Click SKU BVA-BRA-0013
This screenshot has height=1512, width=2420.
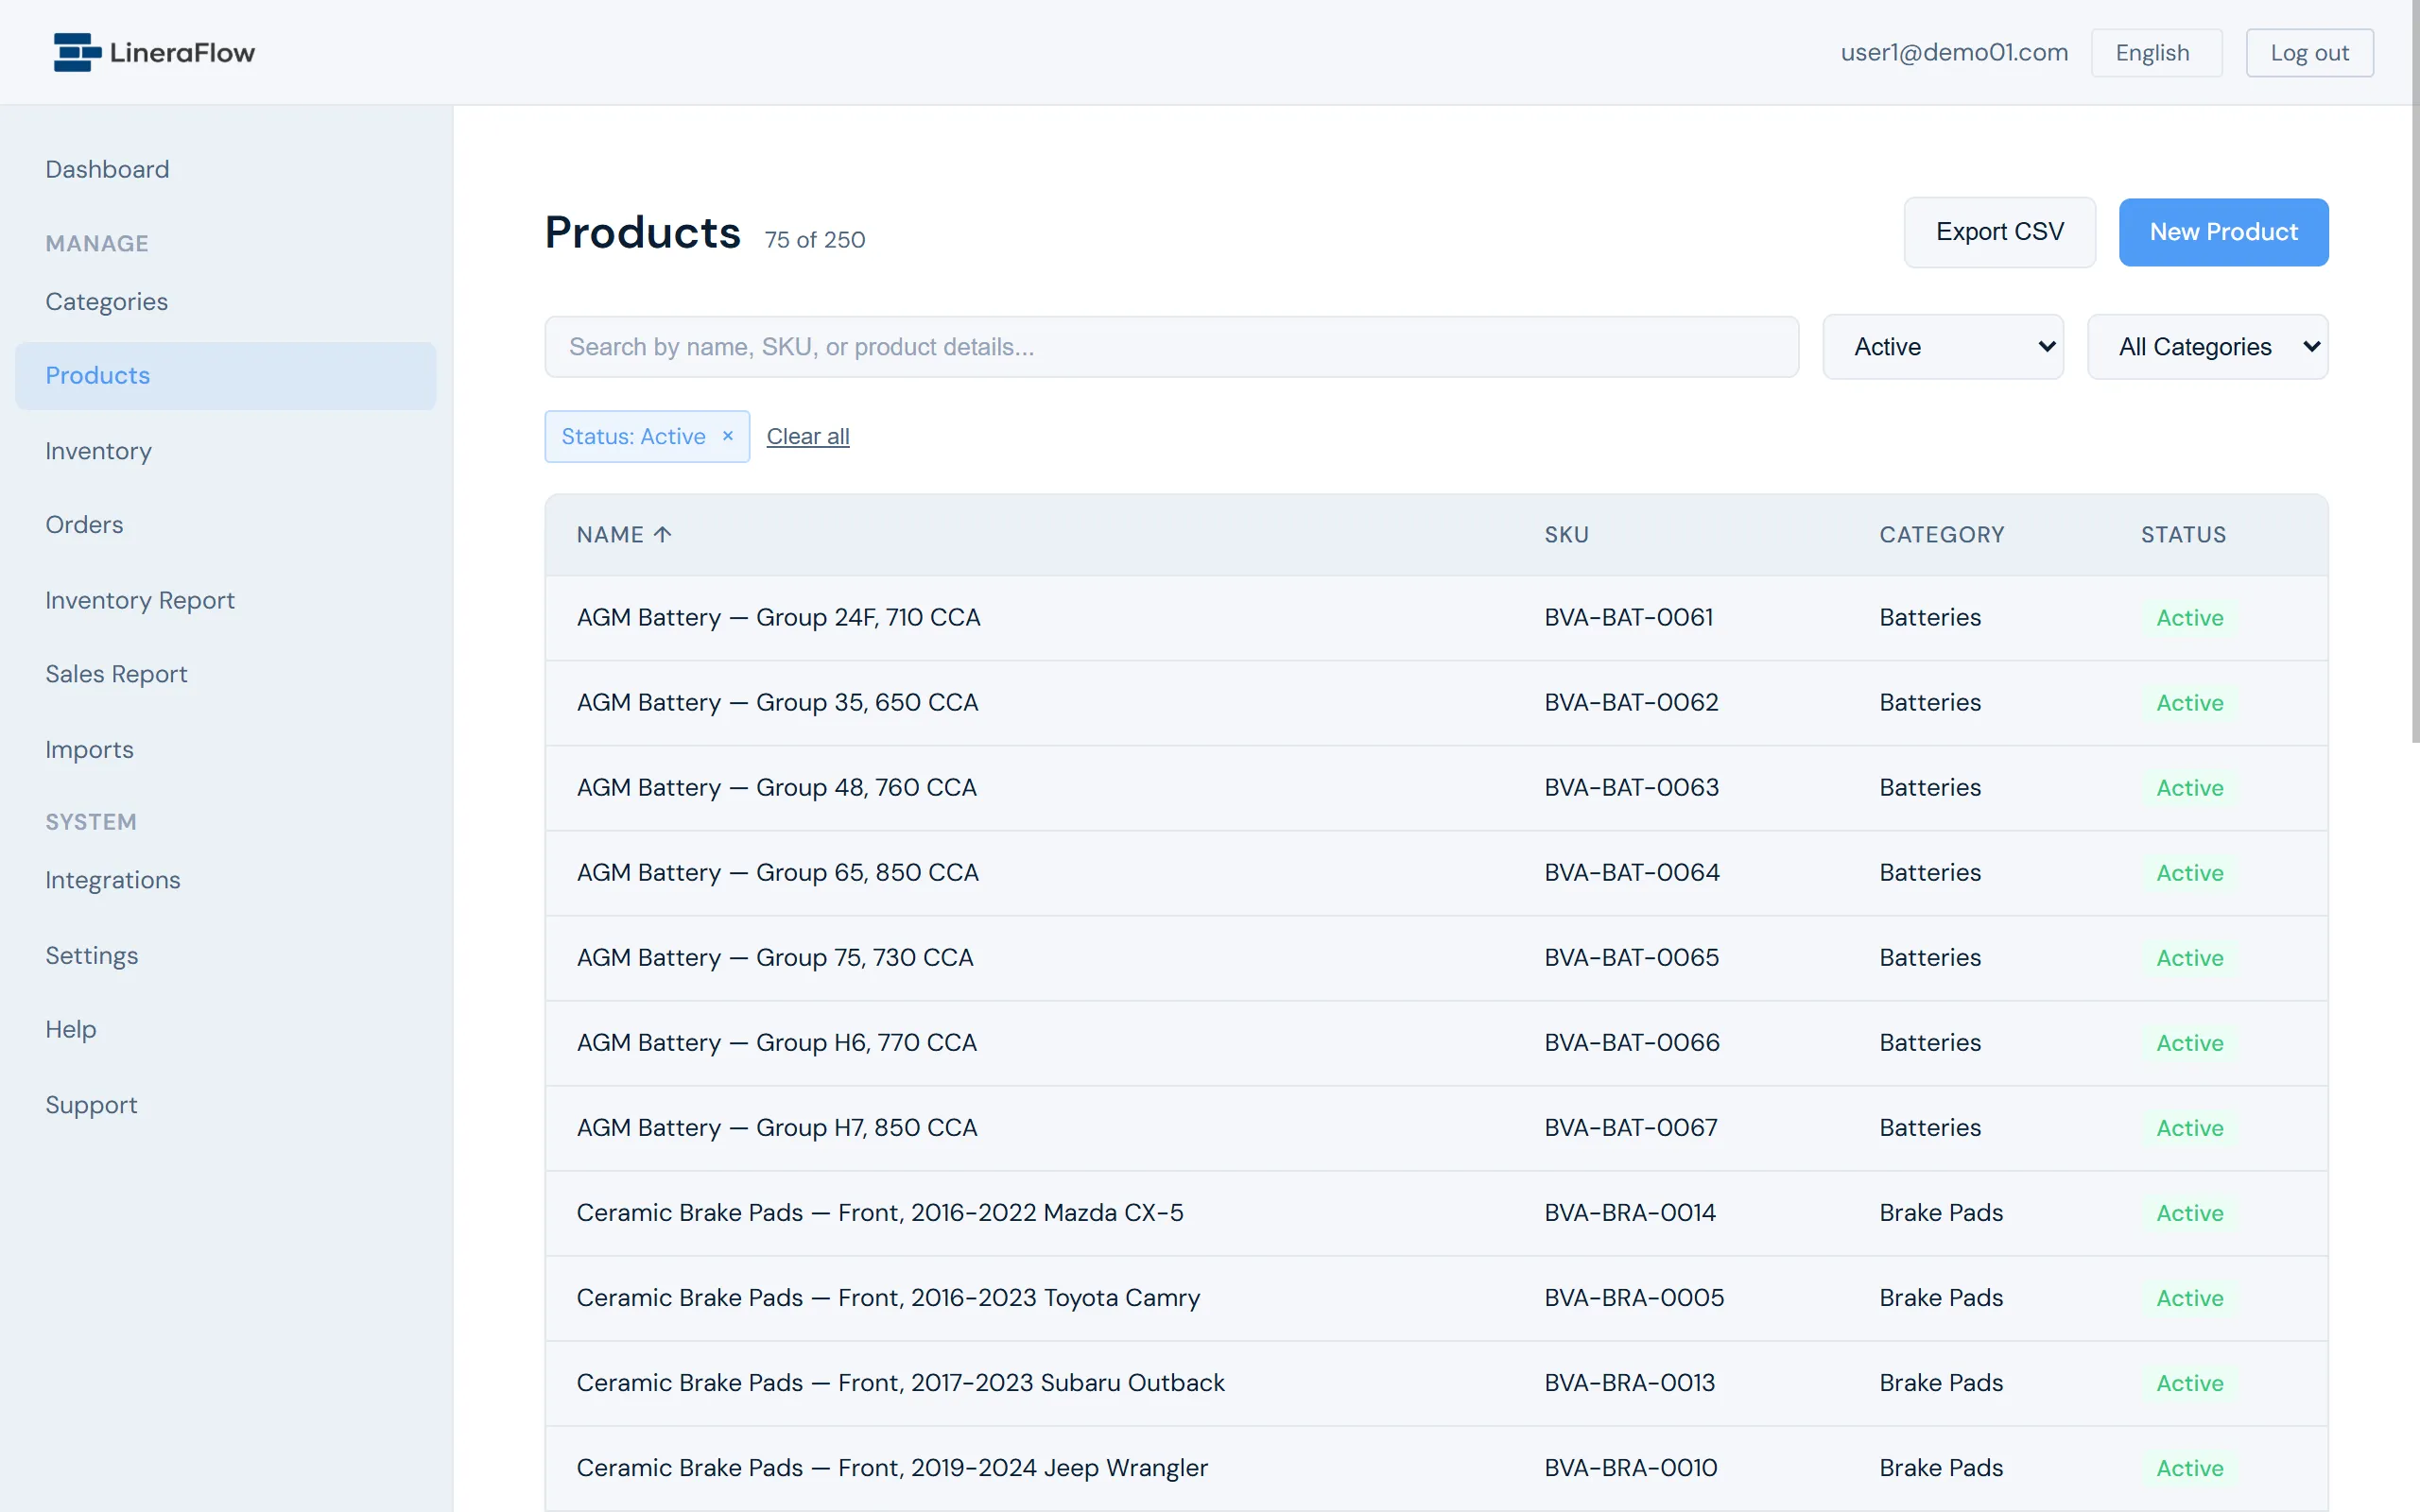[x=1629, y=1383]
